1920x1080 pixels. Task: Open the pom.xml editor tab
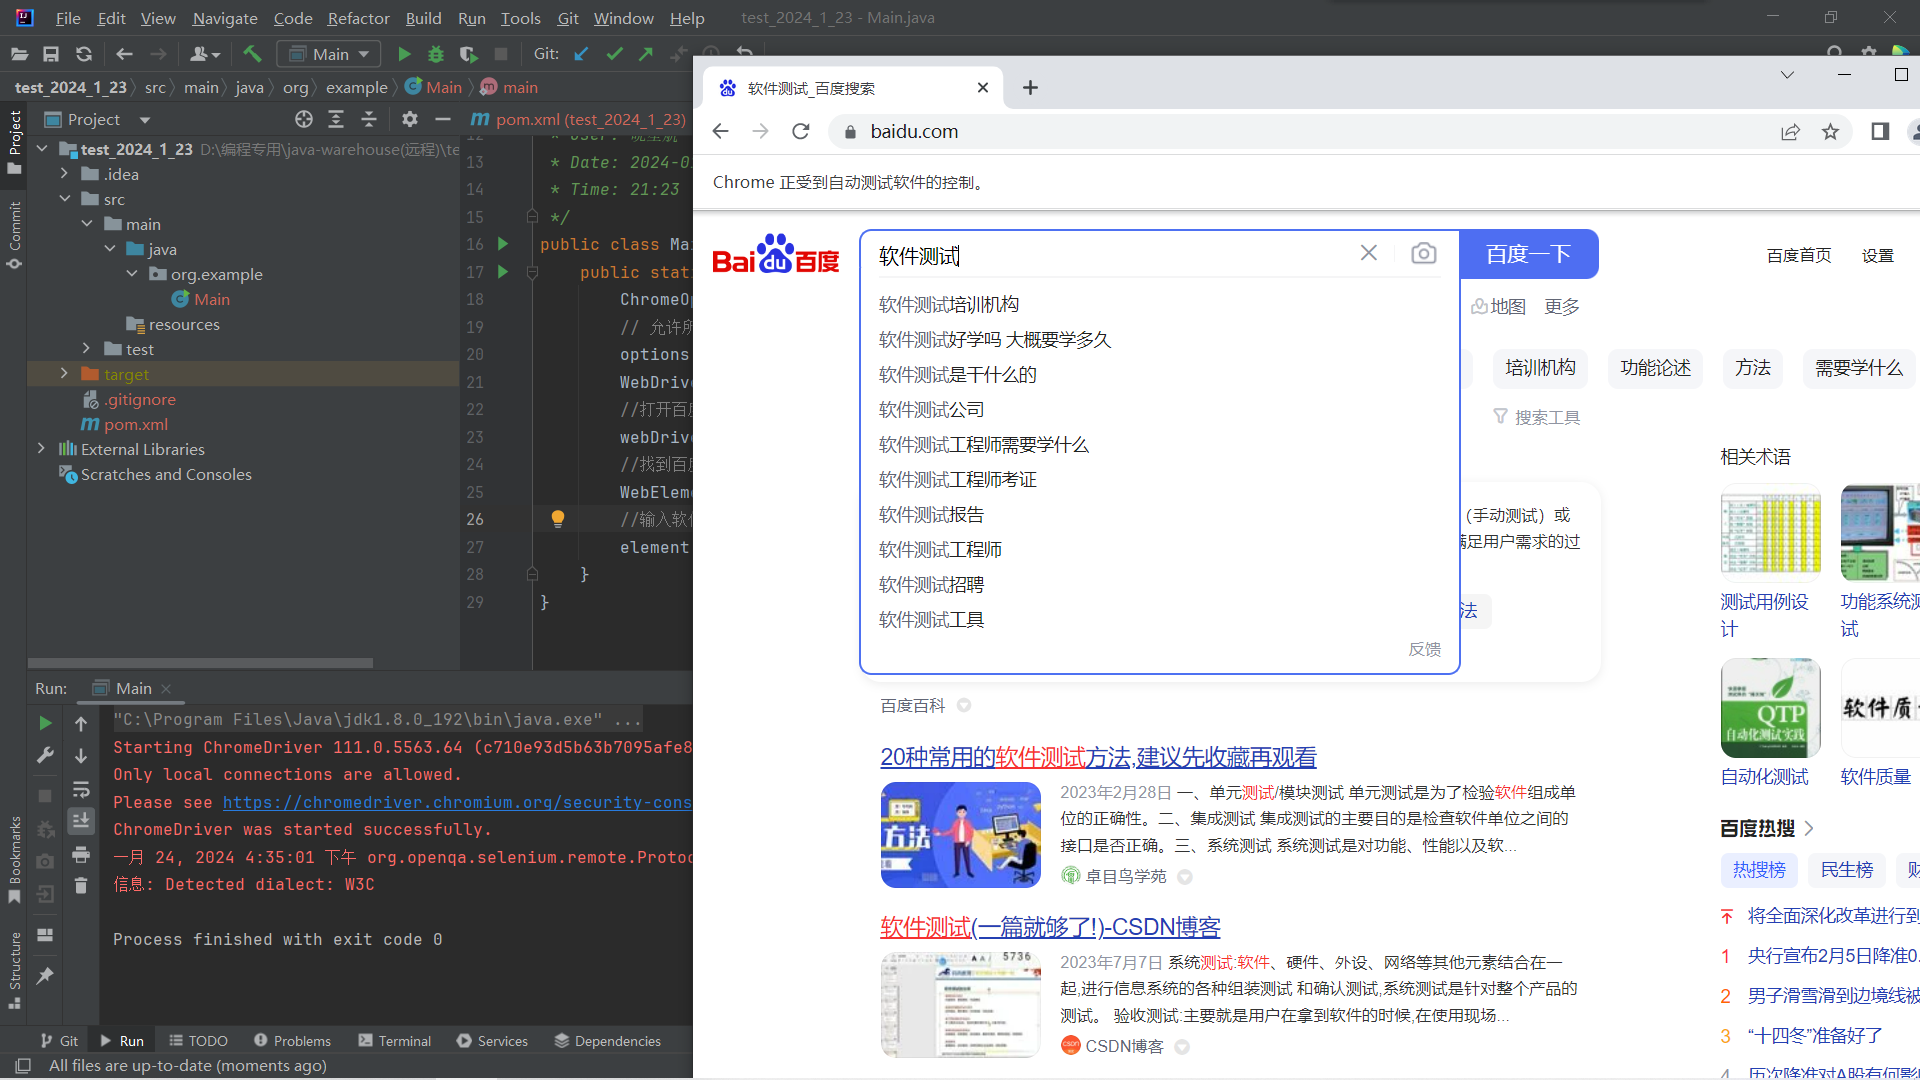pos(579,119)
